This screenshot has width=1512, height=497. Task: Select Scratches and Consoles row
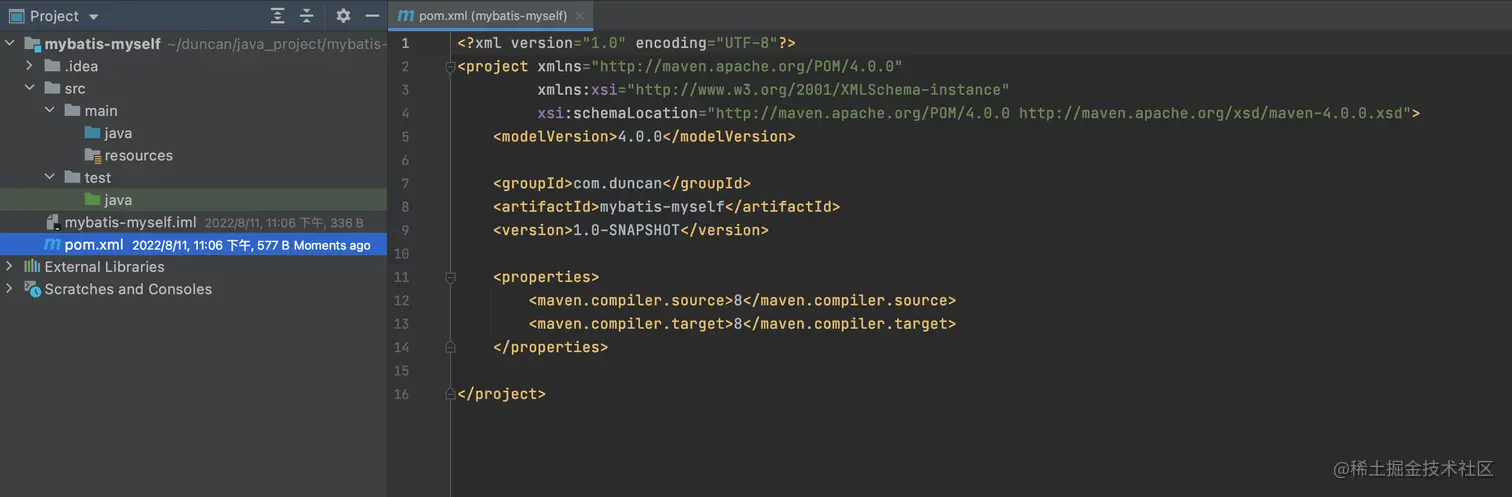point(193,289)
